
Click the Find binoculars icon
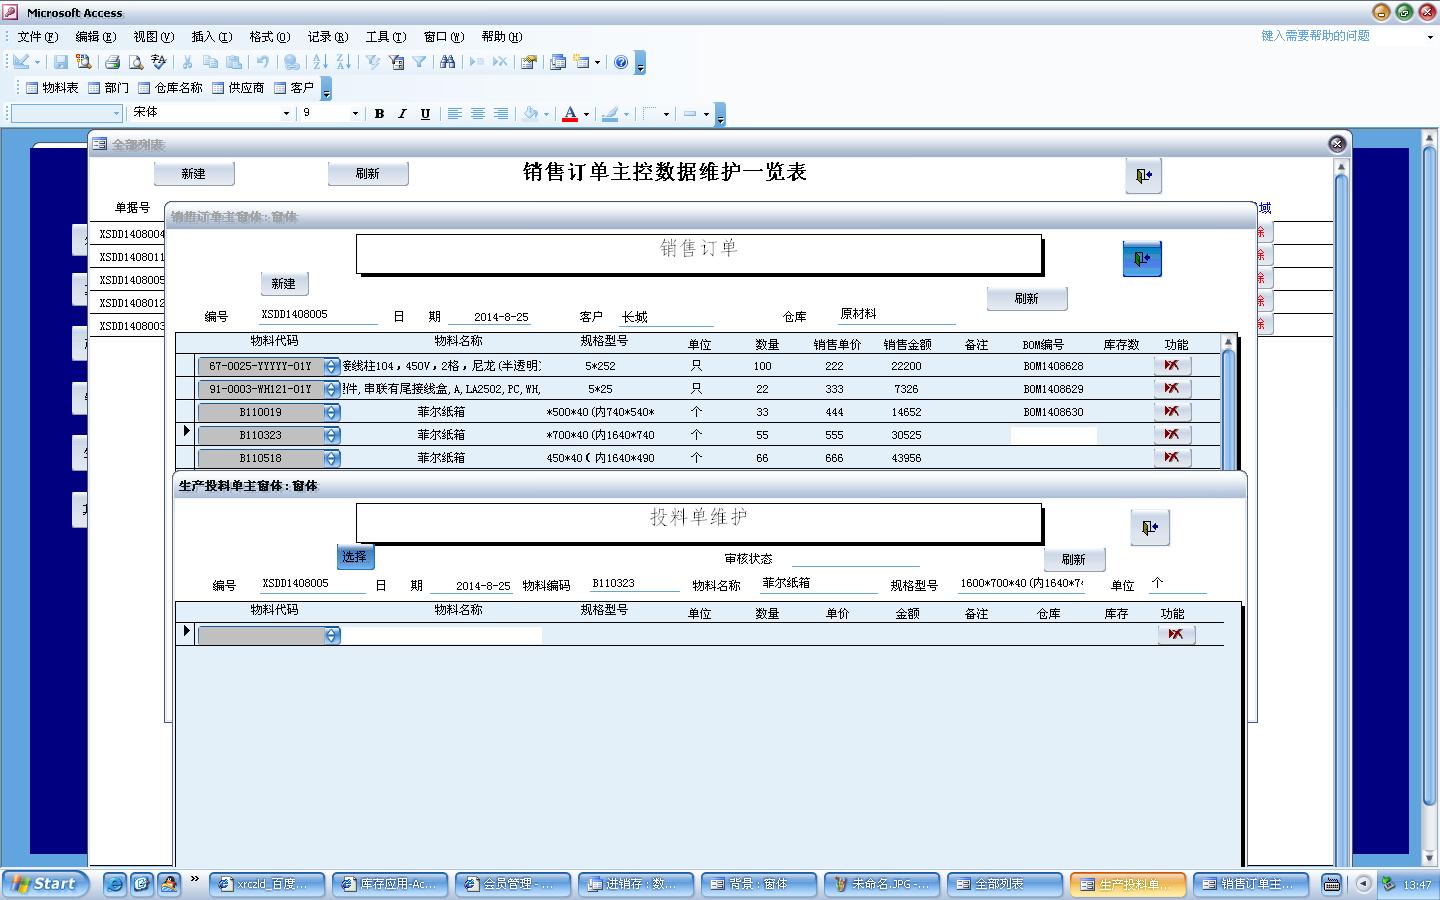pos(448,62)
